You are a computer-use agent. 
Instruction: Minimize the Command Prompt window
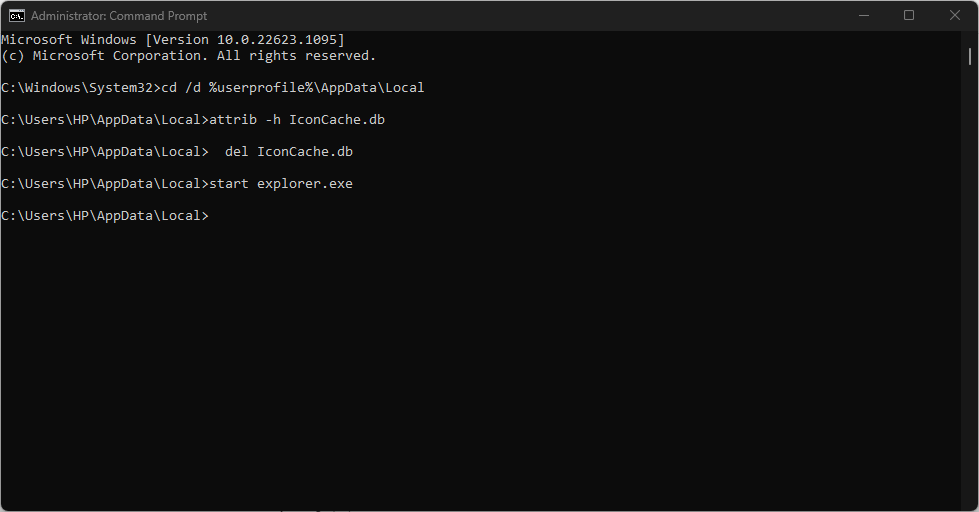pyautogui.click(x=864, y=16)
